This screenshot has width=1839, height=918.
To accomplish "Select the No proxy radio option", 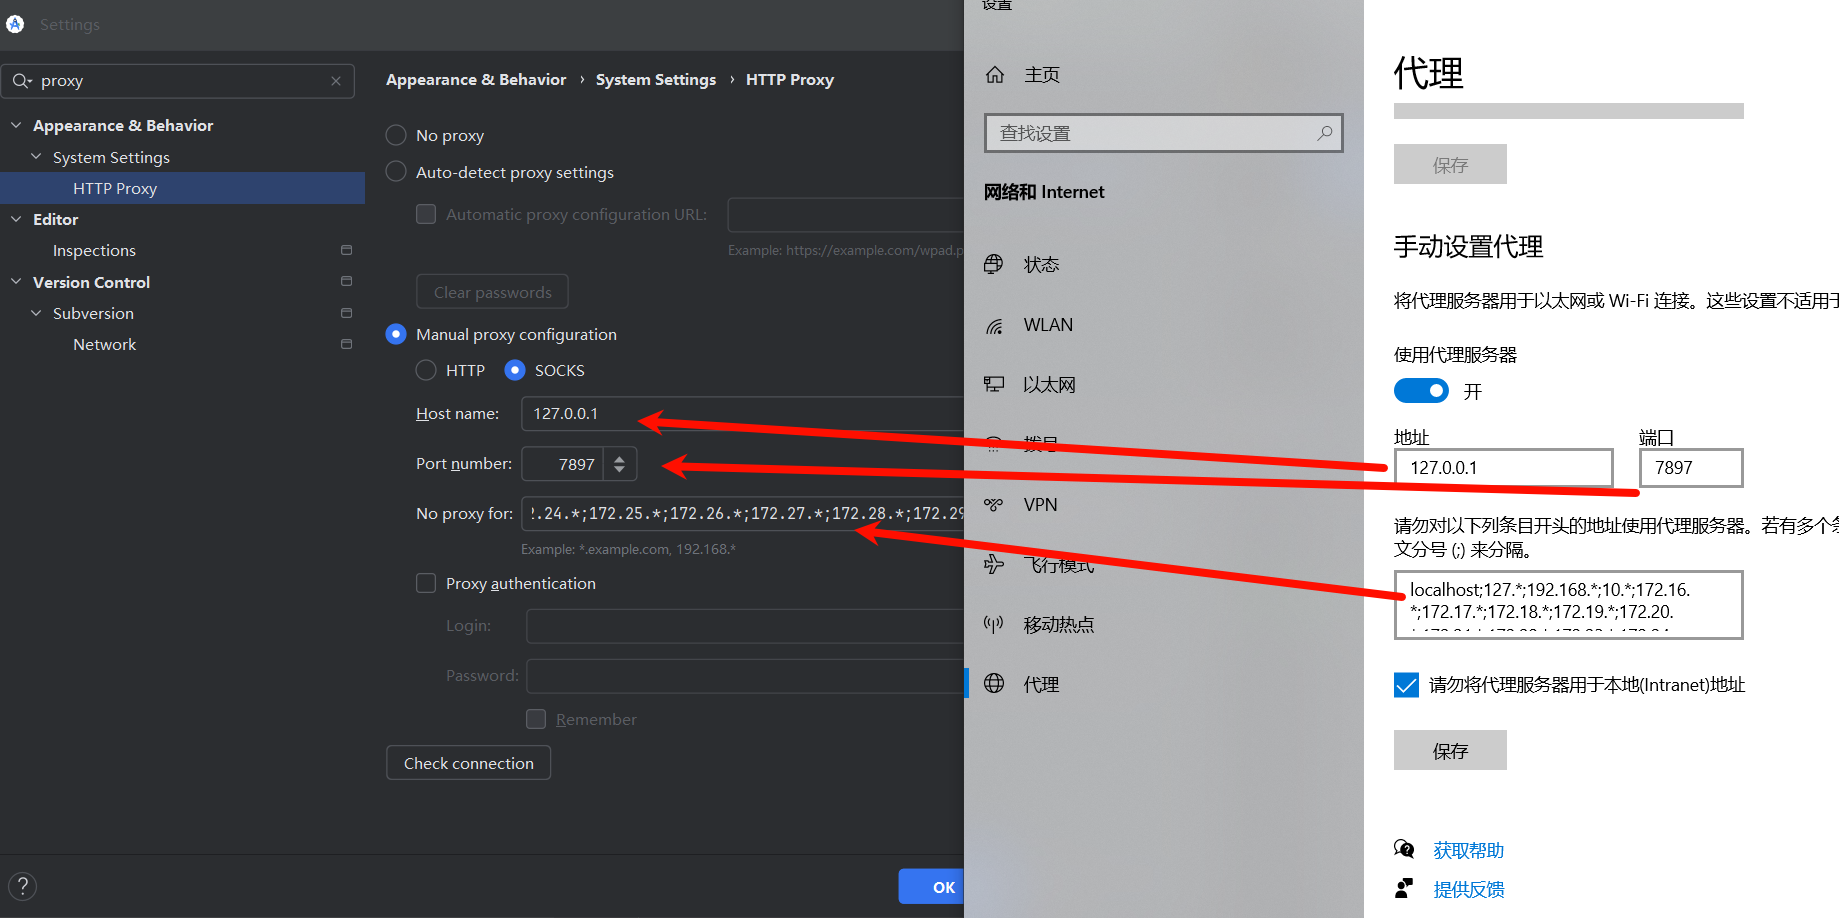I will pos(396,135).
